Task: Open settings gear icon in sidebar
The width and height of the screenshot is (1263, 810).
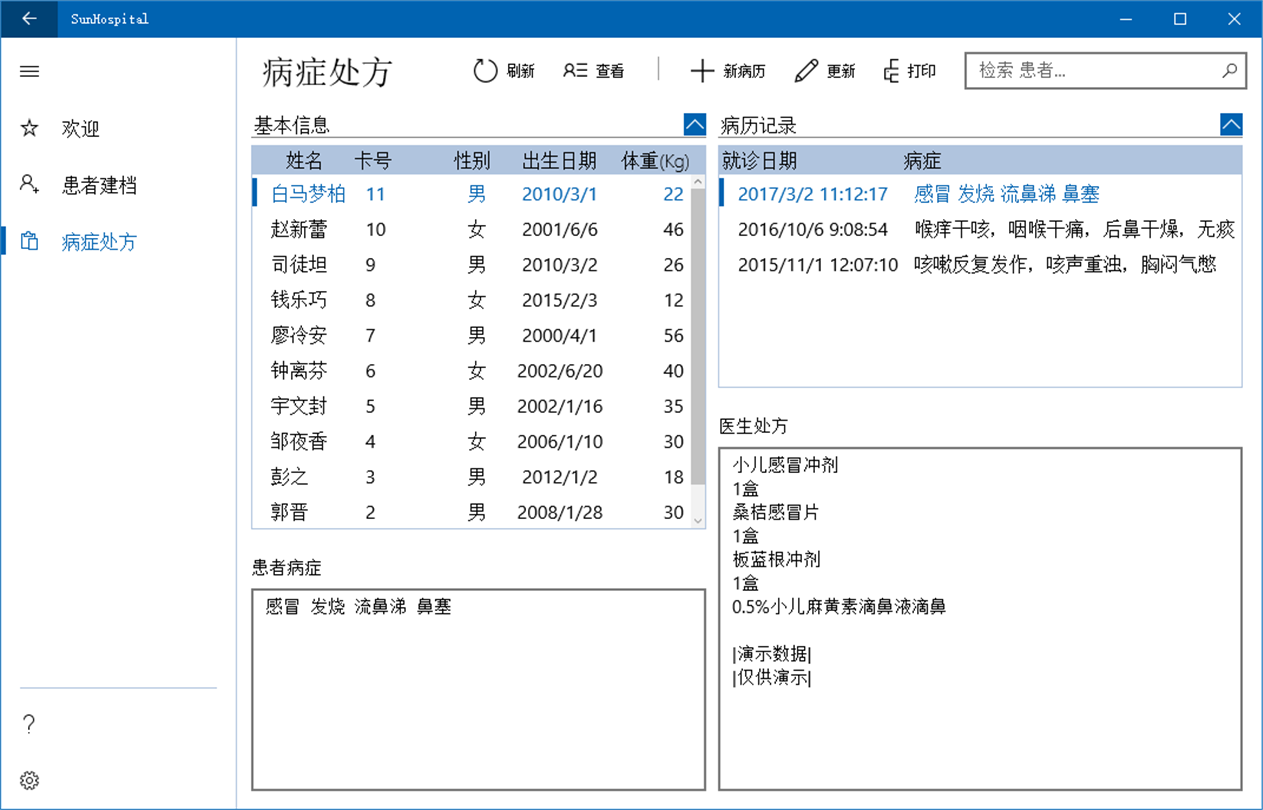Action: pyautogui.click(x=29, y=780)
